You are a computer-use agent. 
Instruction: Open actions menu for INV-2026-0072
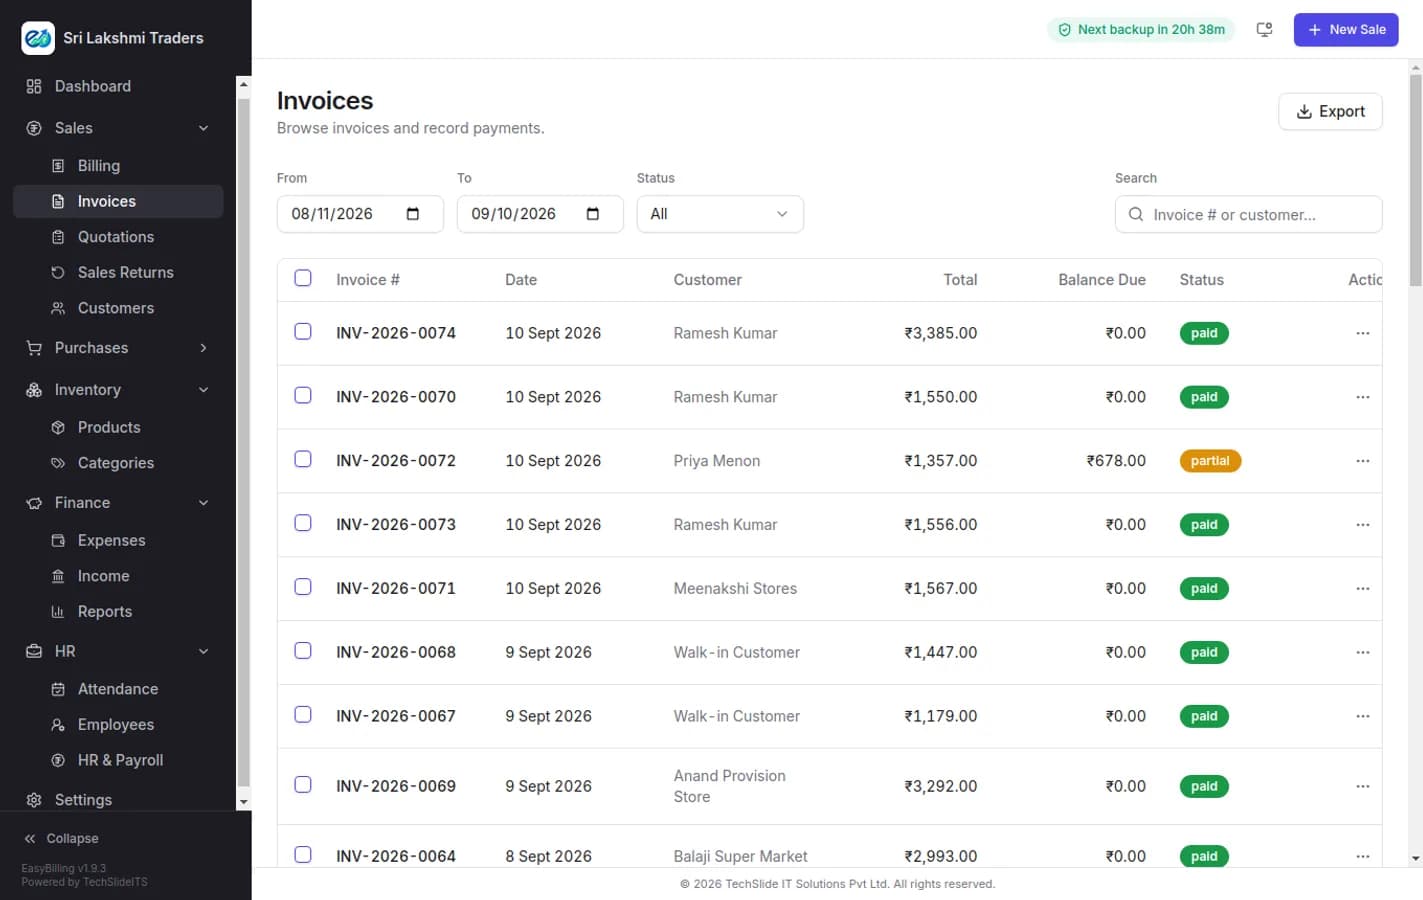[x=1362, y=461]
